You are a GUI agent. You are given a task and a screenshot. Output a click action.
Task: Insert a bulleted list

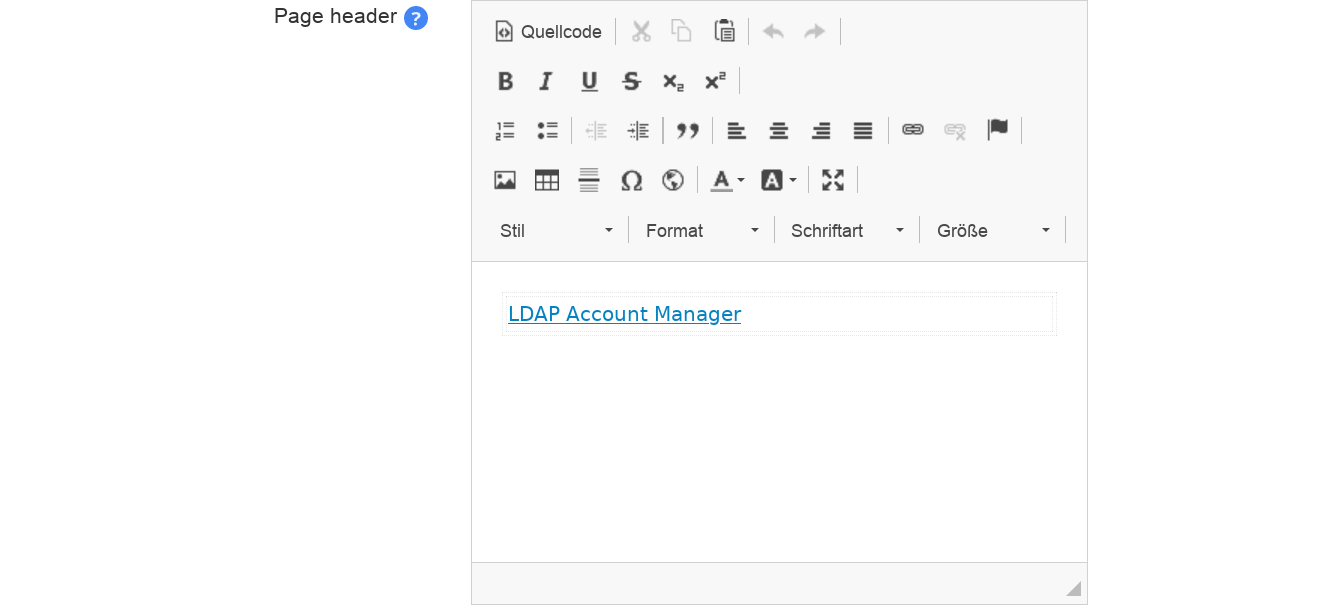(x=547, y=130)
